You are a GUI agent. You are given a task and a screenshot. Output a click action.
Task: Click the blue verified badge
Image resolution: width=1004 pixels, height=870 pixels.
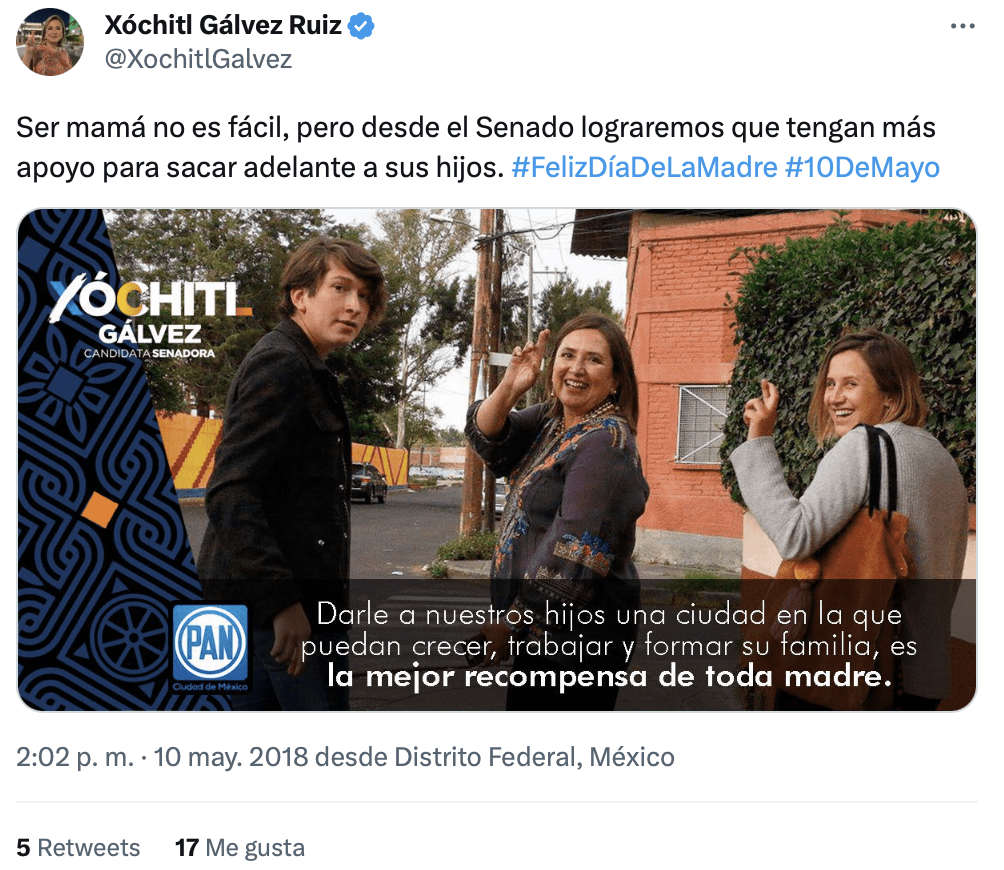tap(361, 26)
